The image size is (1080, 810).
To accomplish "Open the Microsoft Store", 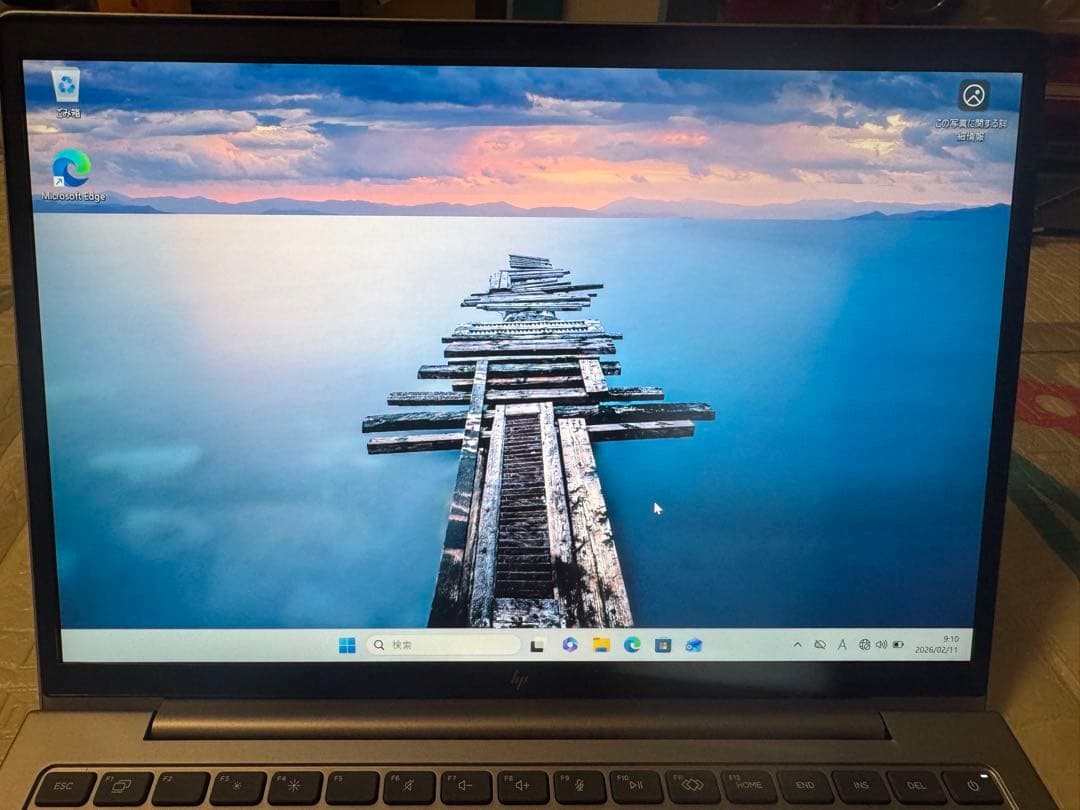I will tap(663, 645).
